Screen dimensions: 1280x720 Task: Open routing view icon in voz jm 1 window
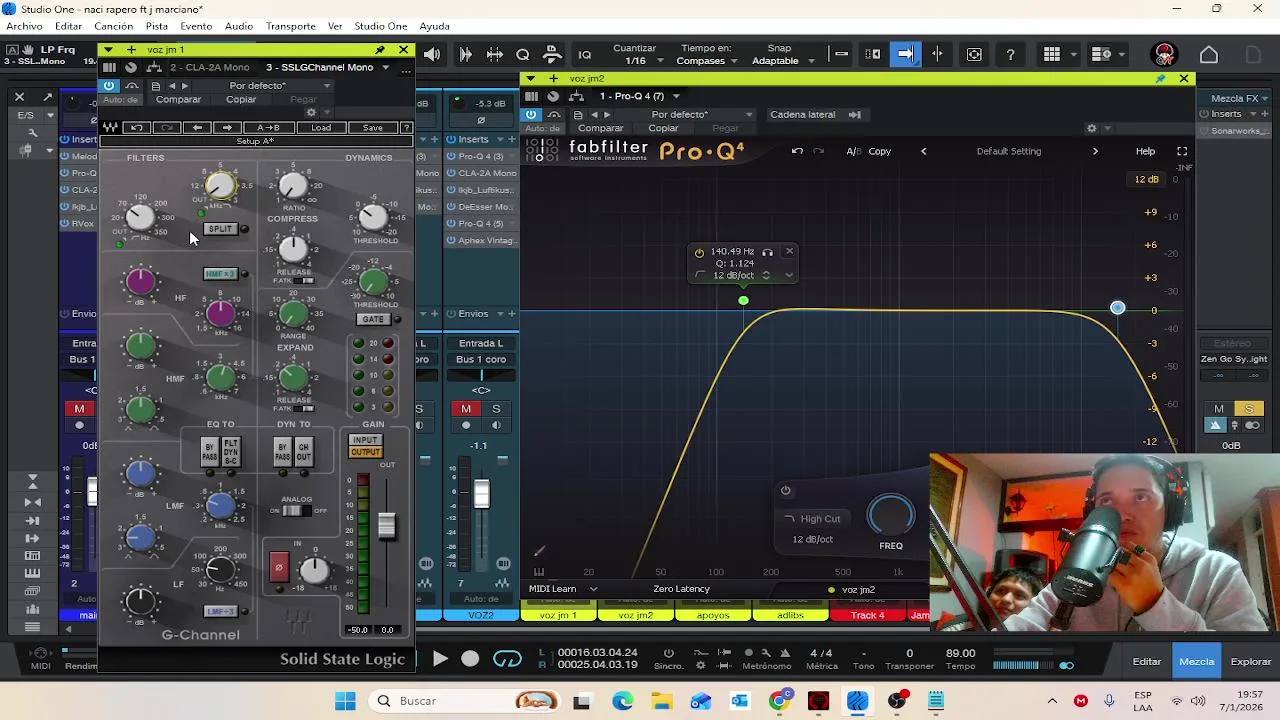pyautogui.click(x=154, y=68)
